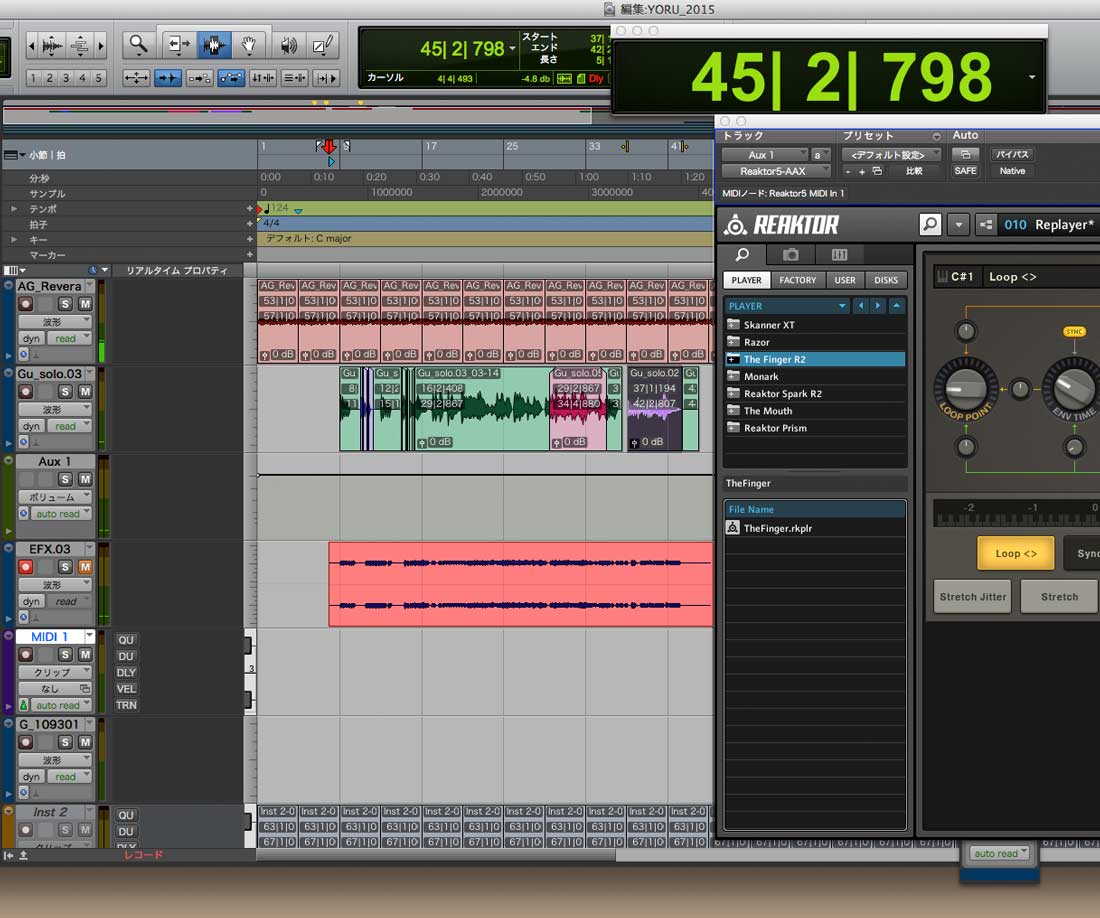Open preset menu デフォルト設定
The height and width of the screenshot is (918, 1100).
(892, 154)
